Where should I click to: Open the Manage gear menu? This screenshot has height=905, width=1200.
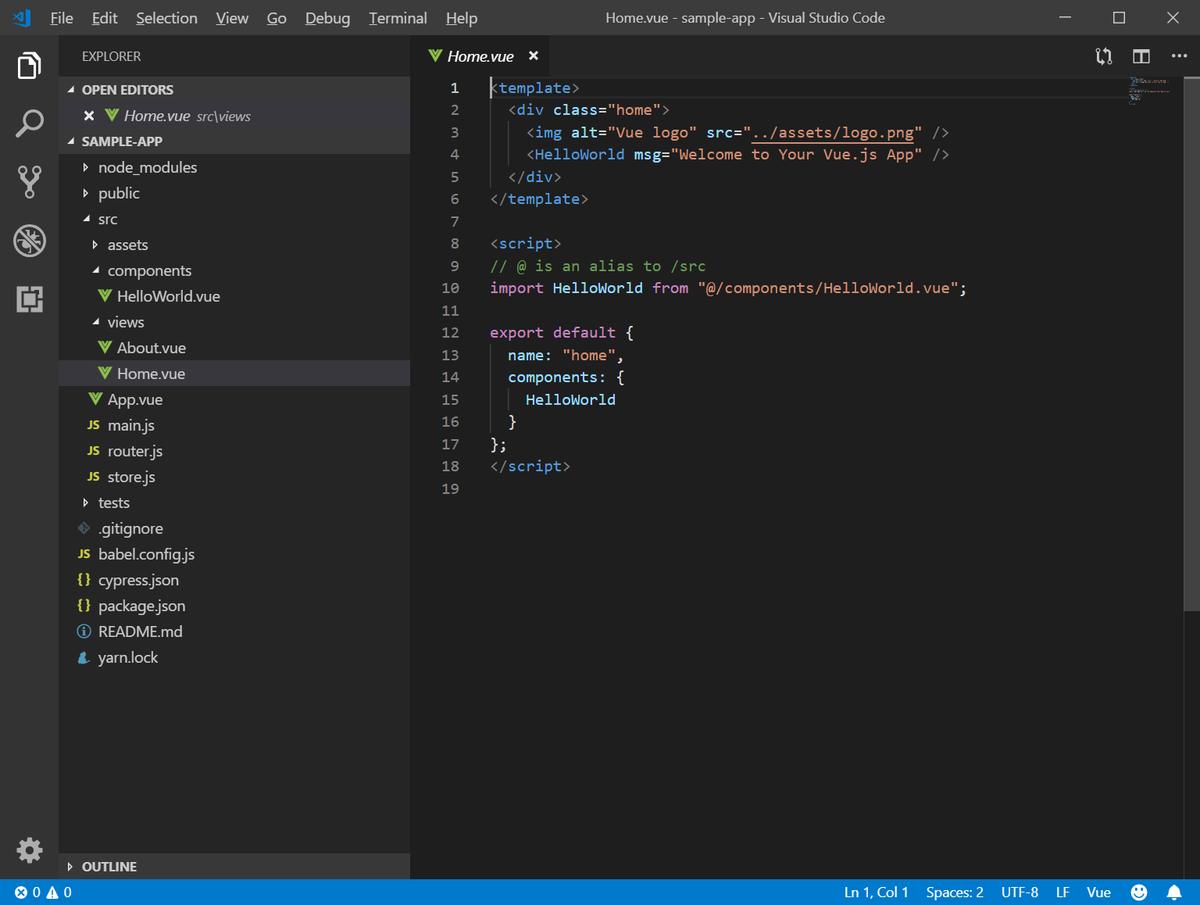tap(29, 850)
